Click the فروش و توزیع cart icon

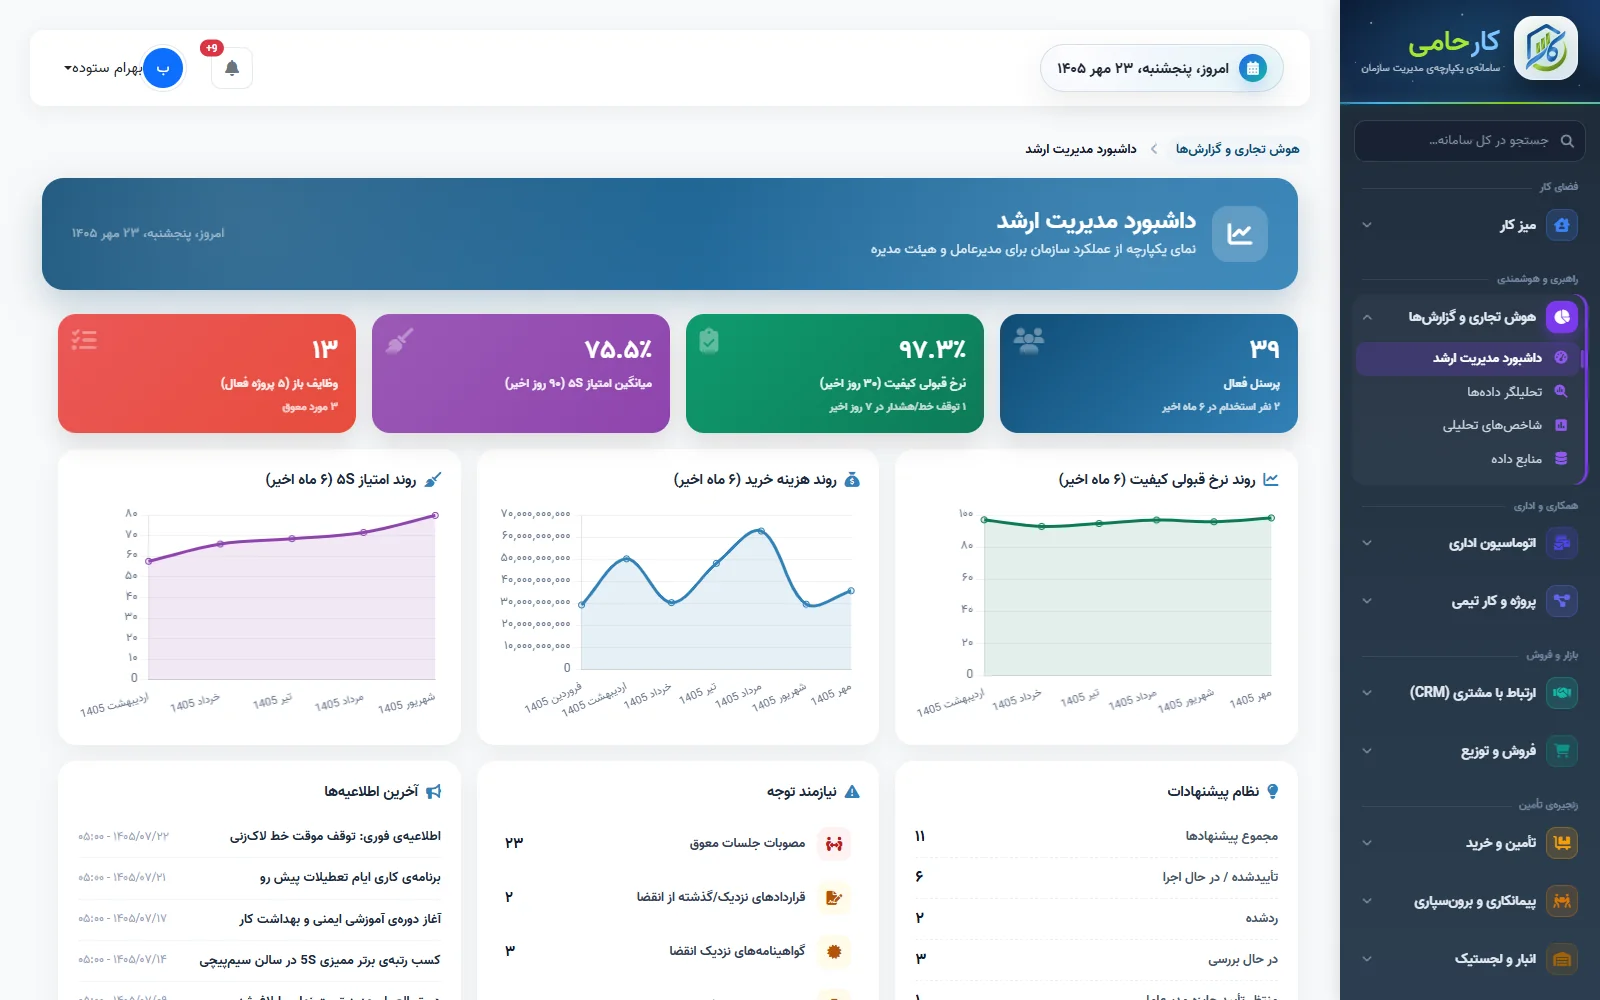(x=1562, y=751)
